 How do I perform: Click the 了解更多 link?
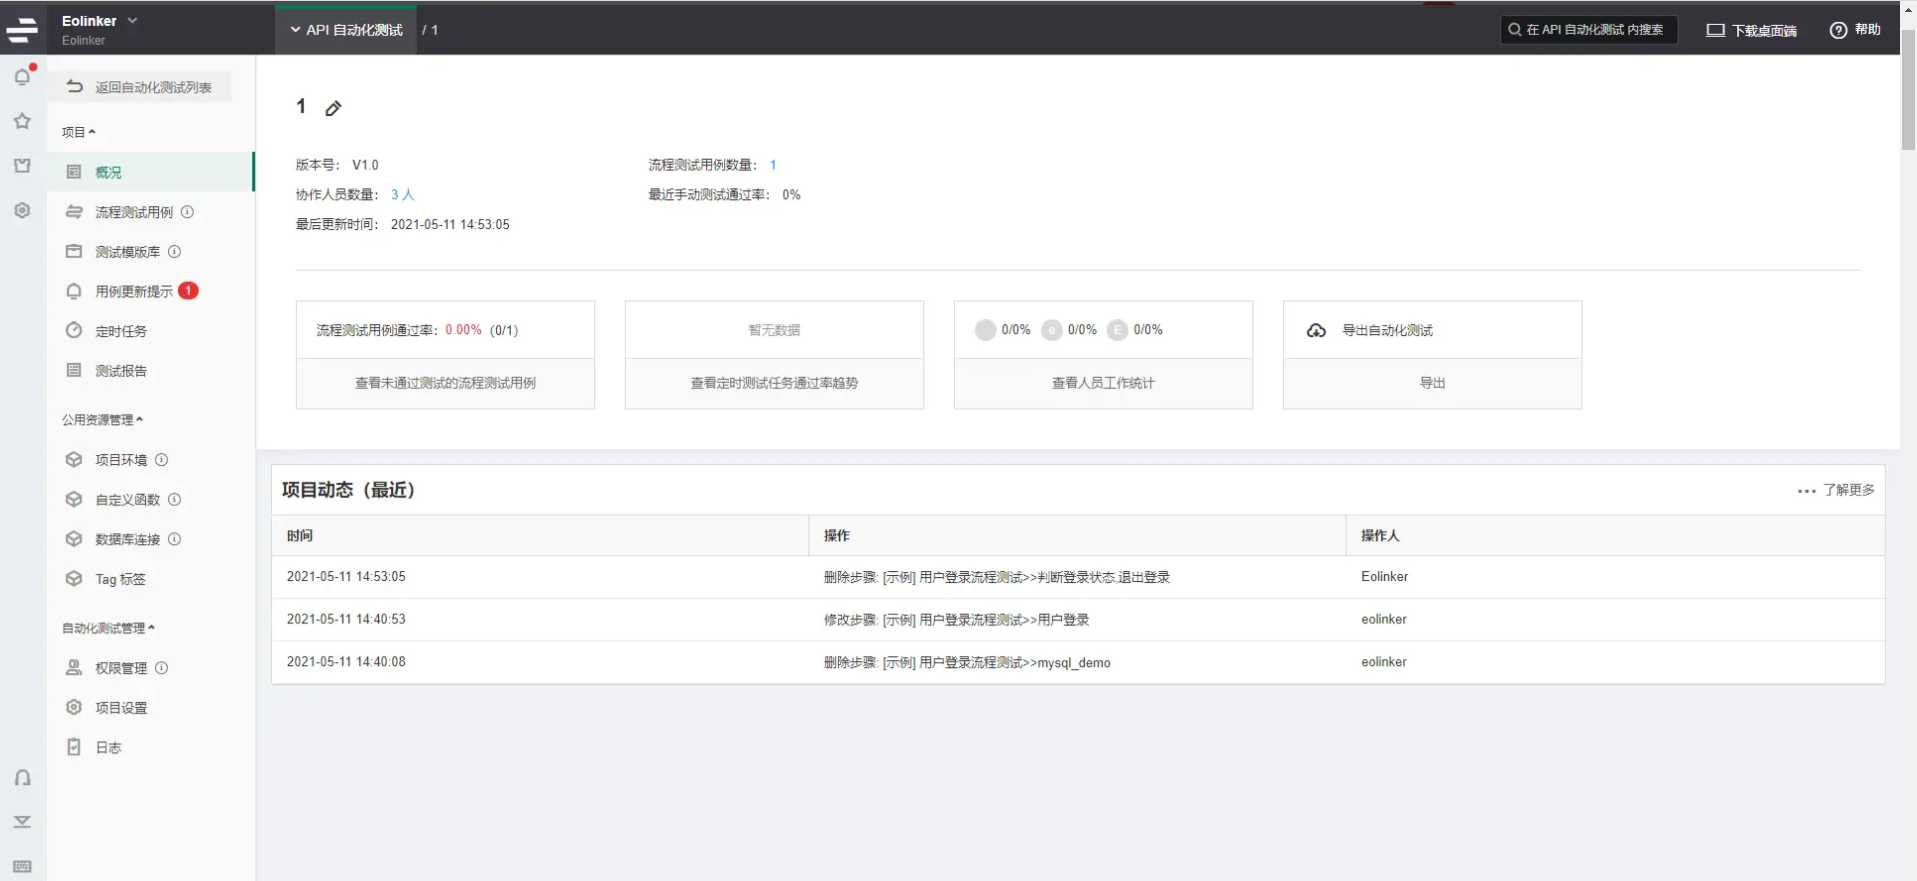coord(1849,490)
